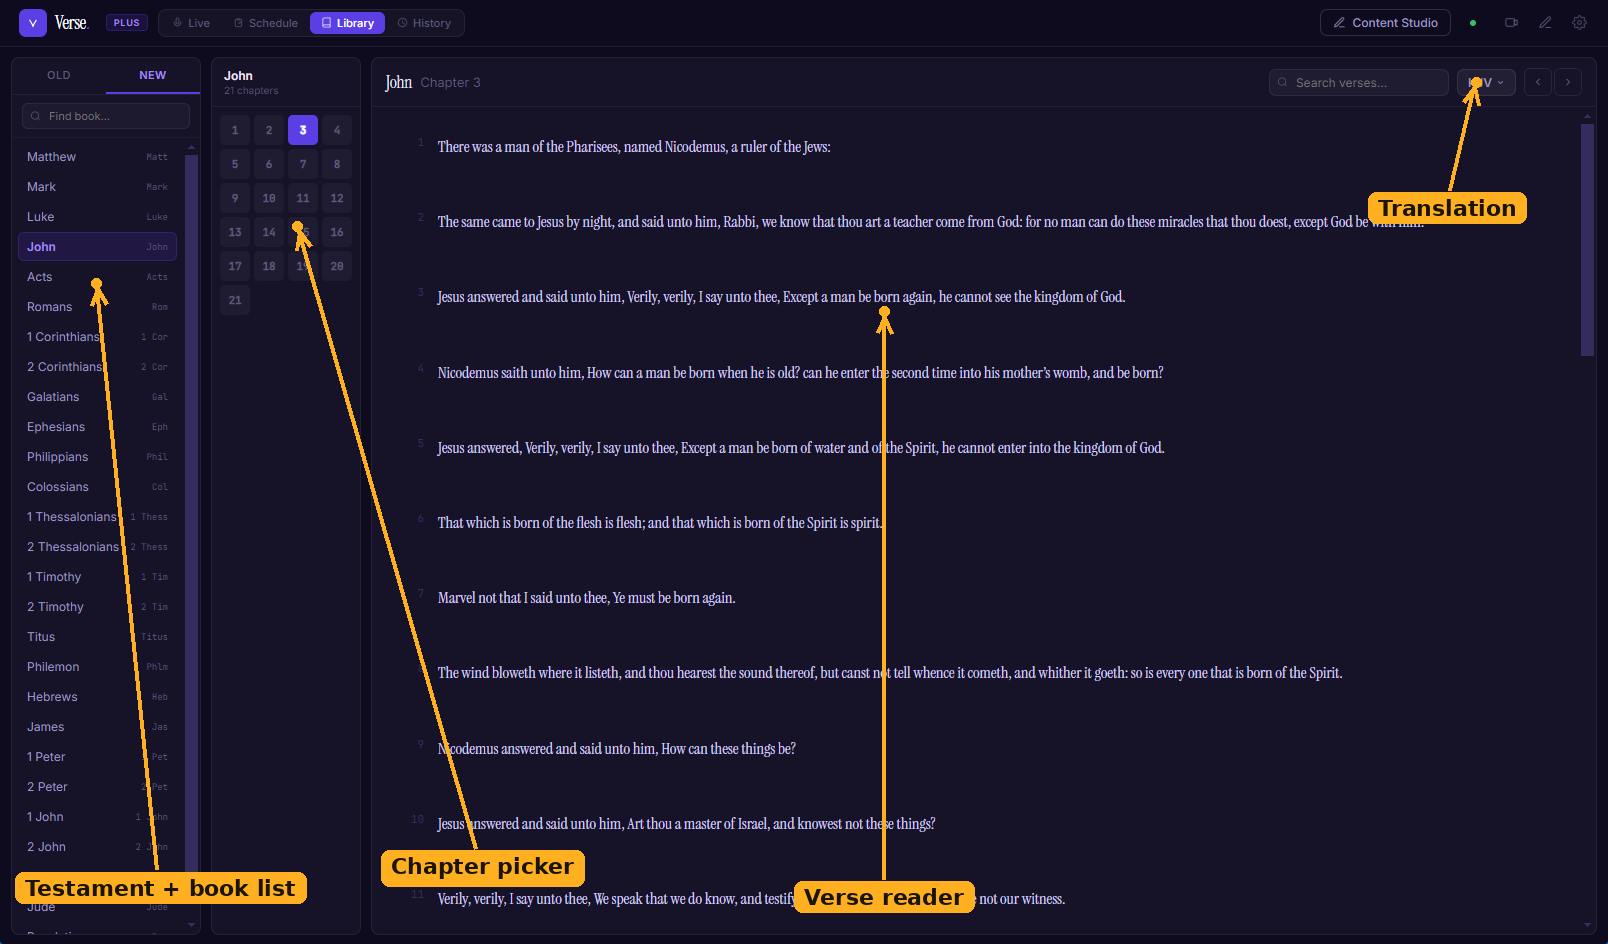Click the search magnifier in Find book
This screenshot has height=944, width=1608.
click(x=36, y=116)
